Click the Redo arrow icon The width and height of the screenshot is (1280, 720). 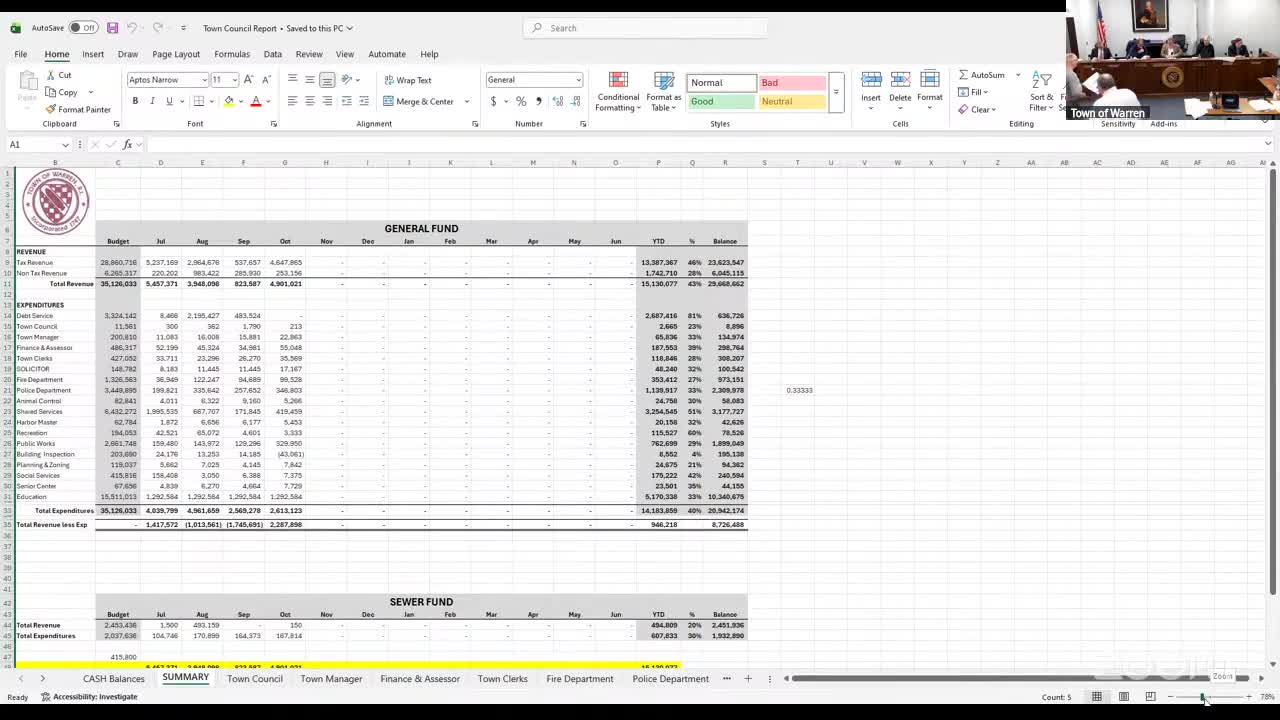pos(157,28)
